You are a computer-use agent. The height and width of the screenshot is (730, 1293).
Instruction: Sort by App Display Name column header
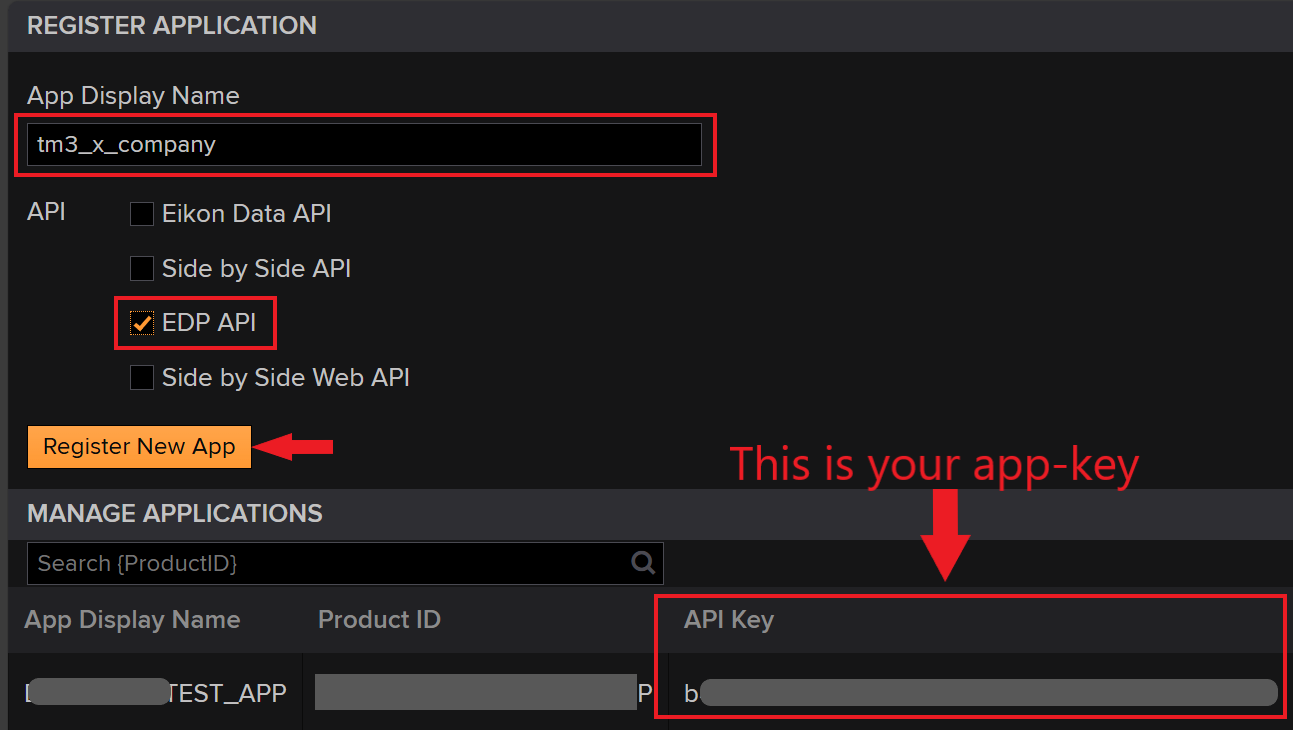pyautogui.click(x=132, y=620)
